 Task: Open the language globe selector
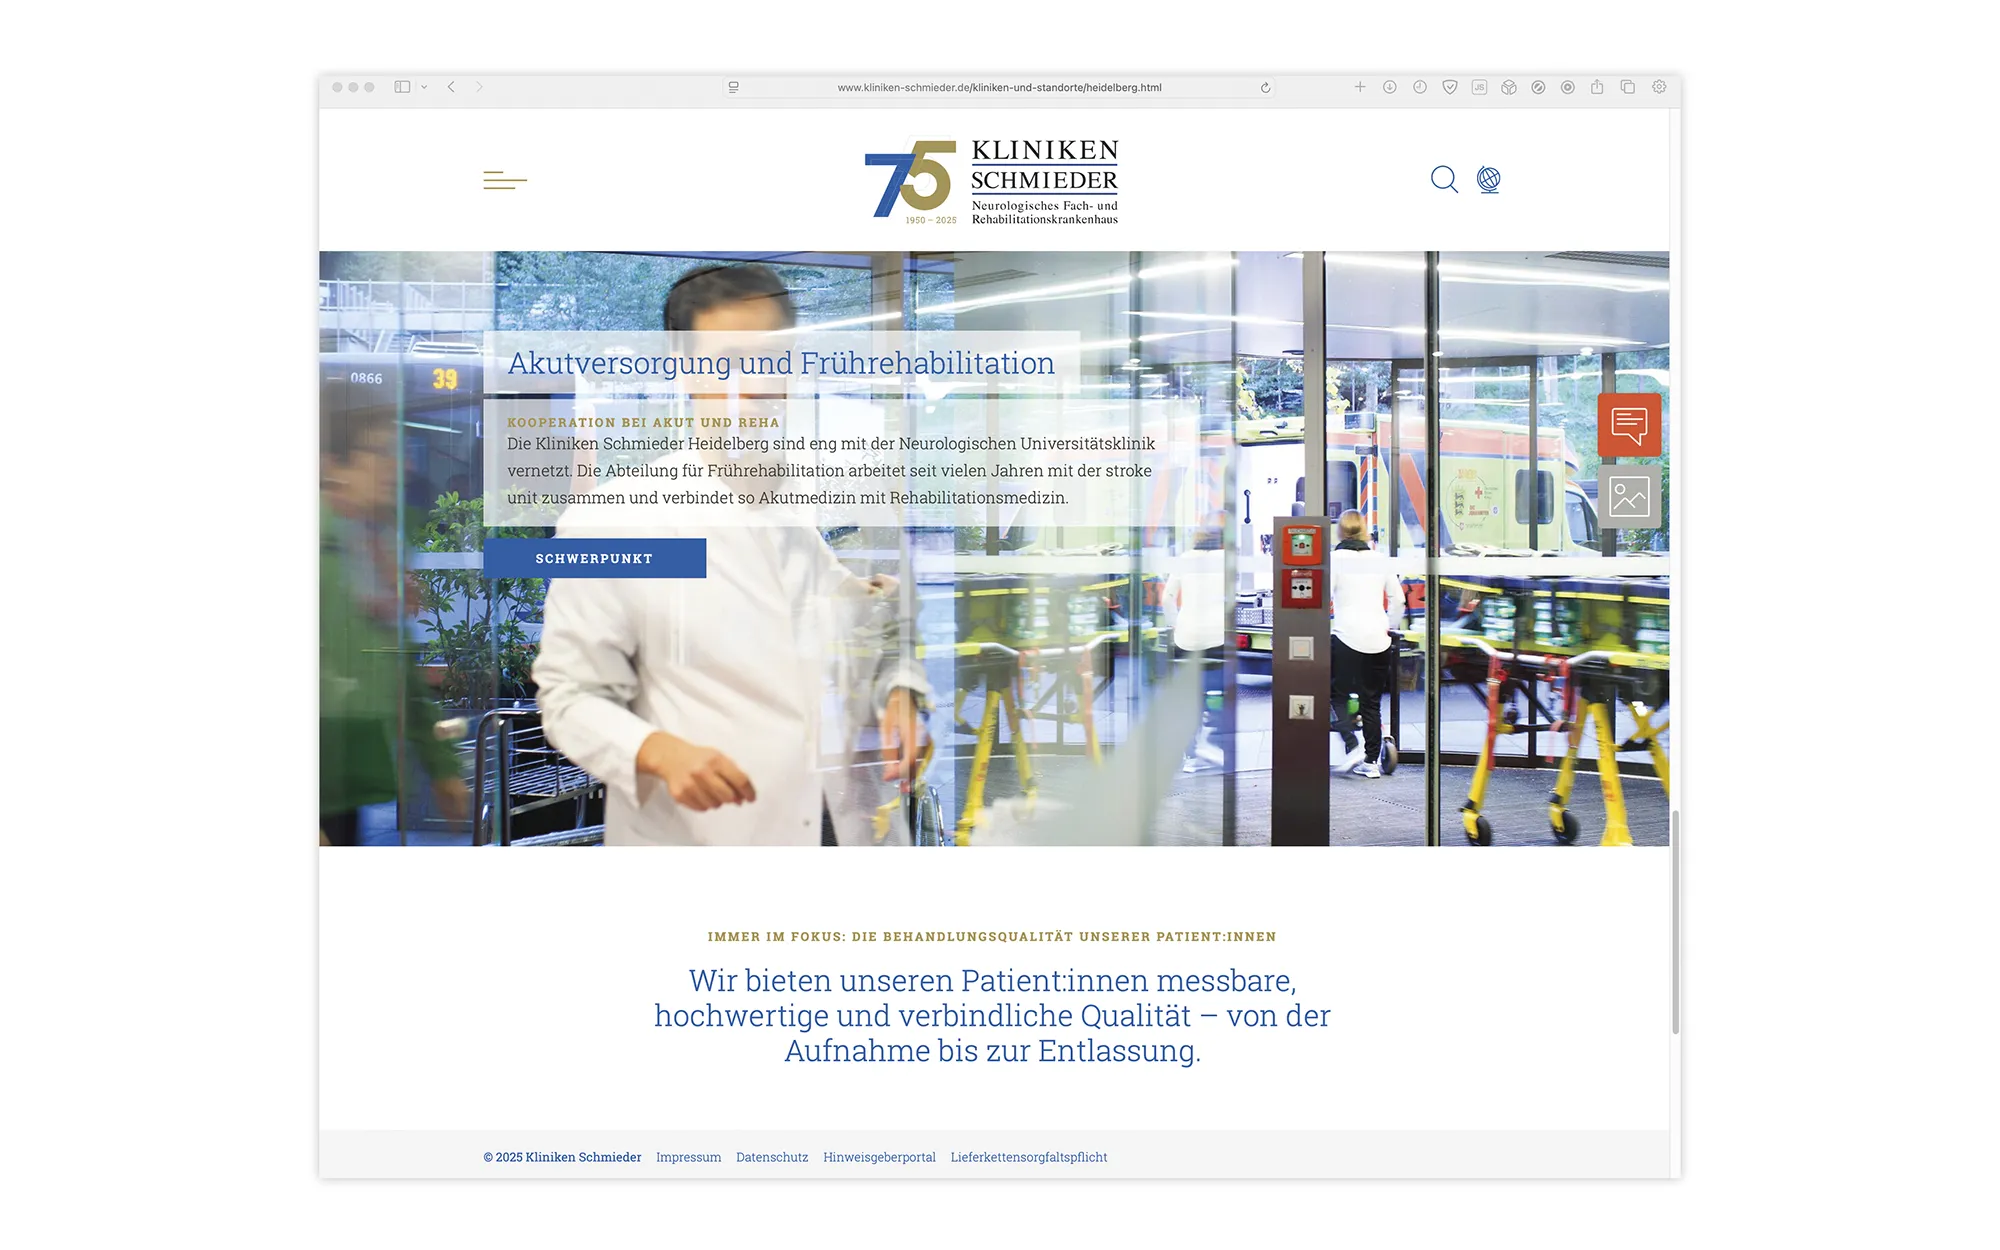[x=1488, y=179]
